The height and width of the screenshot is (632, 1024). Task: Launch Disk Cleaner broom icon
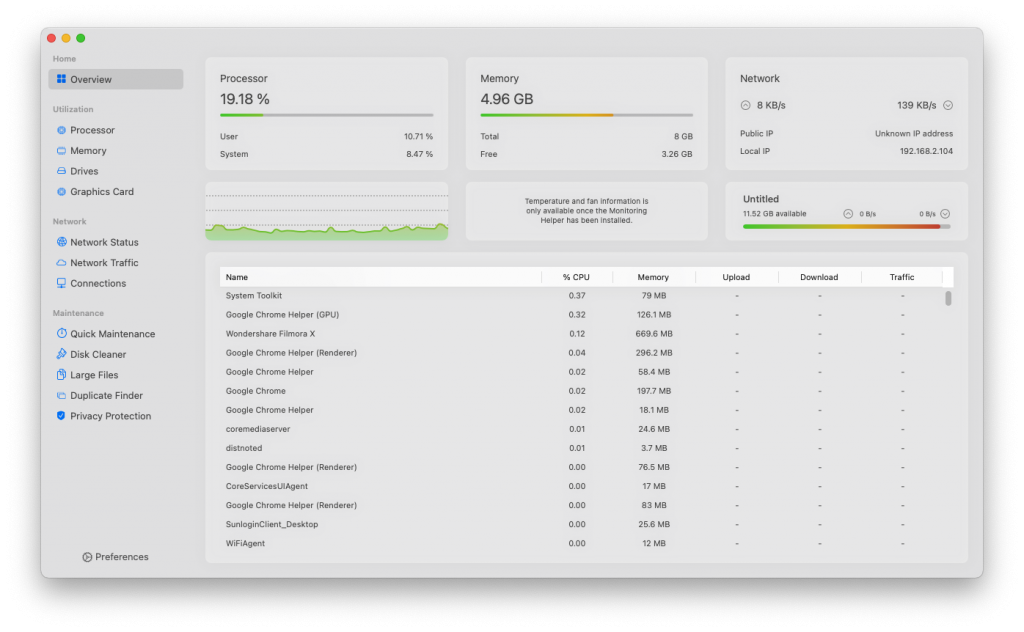[61, 354]
